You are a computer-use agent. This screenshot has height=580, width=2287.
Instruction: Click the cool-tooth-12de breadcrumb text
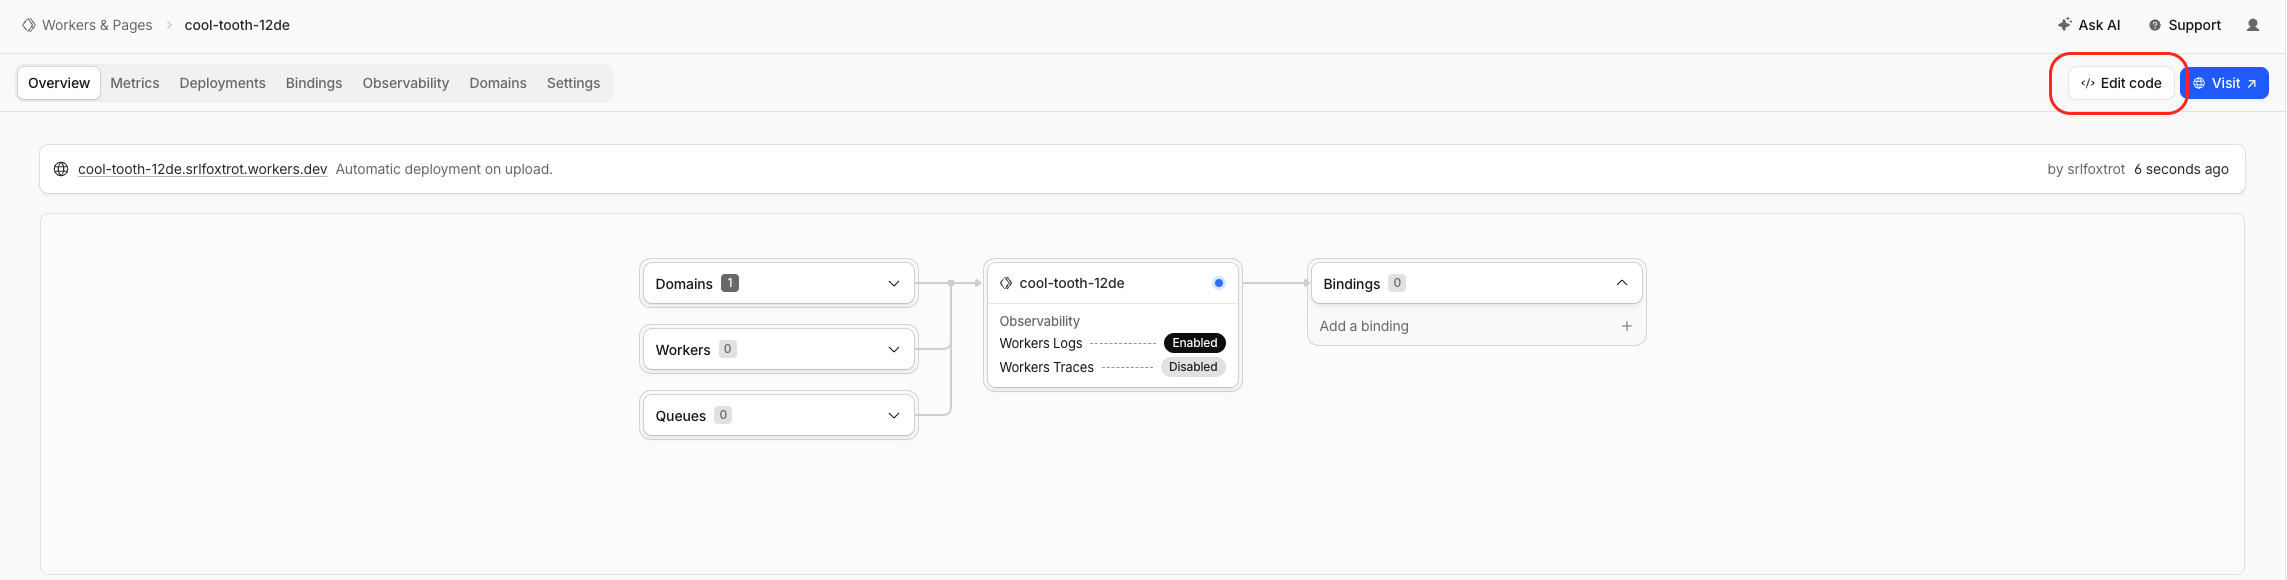coord(237,25)
